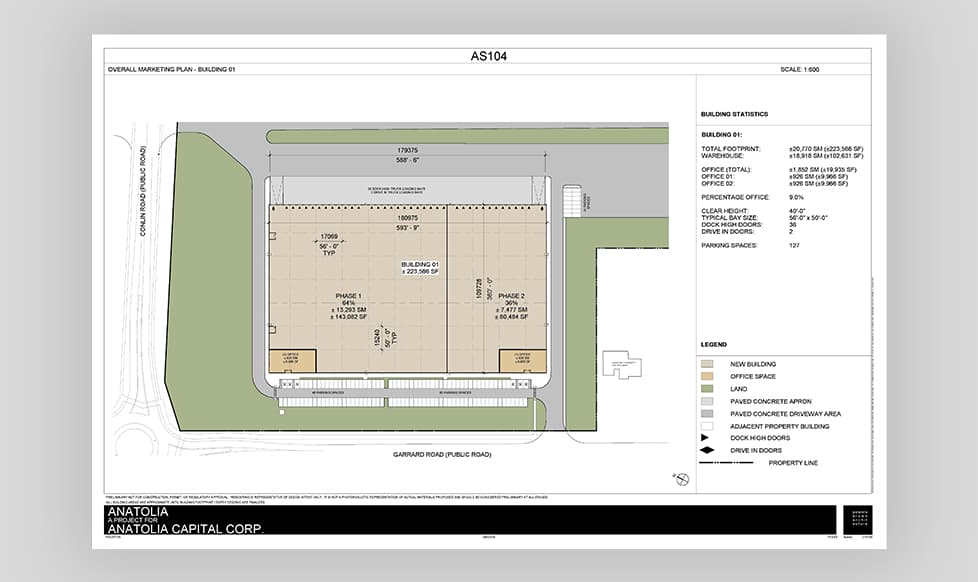Select the Office Space legend color swatch

tap(709, 376)
